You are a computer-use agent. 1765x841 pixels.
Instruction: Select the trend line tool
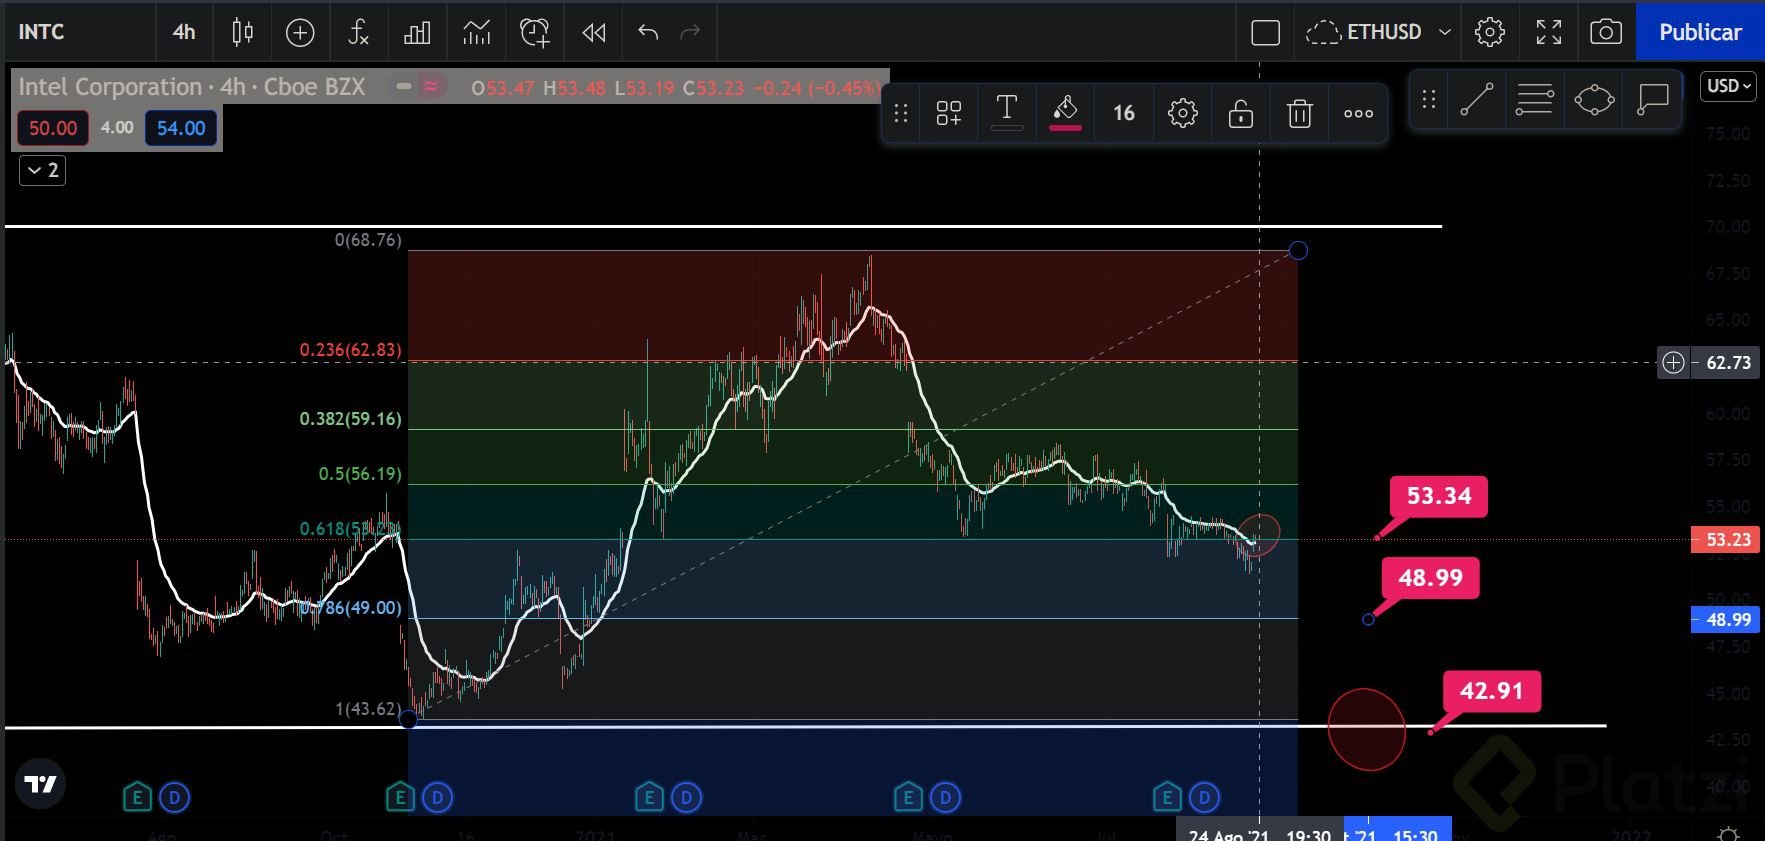point(1477,99)
